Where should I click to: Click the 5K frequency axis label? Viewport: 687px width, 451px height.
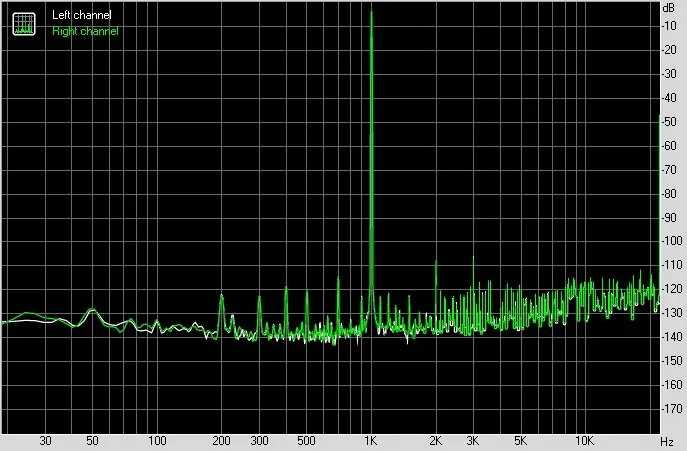coord(520,440)
